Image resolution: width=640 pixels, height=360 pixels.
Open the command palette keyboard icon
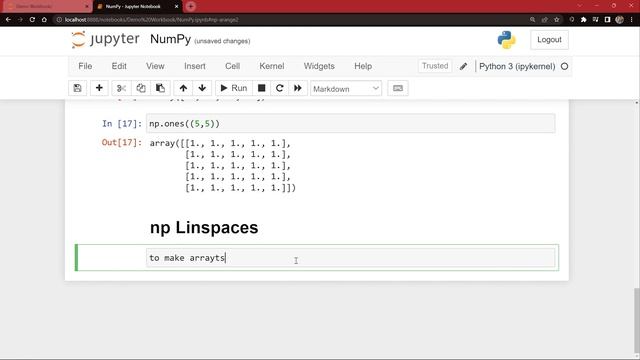point(398,88)
